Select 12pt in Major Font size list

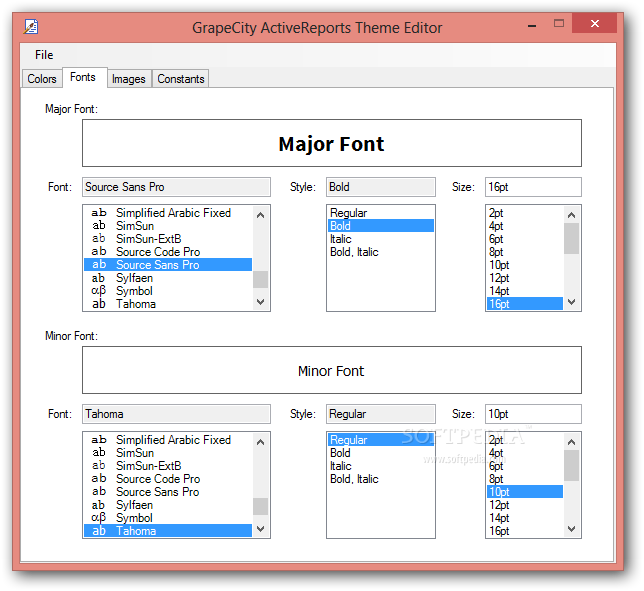tap(525, 278)
